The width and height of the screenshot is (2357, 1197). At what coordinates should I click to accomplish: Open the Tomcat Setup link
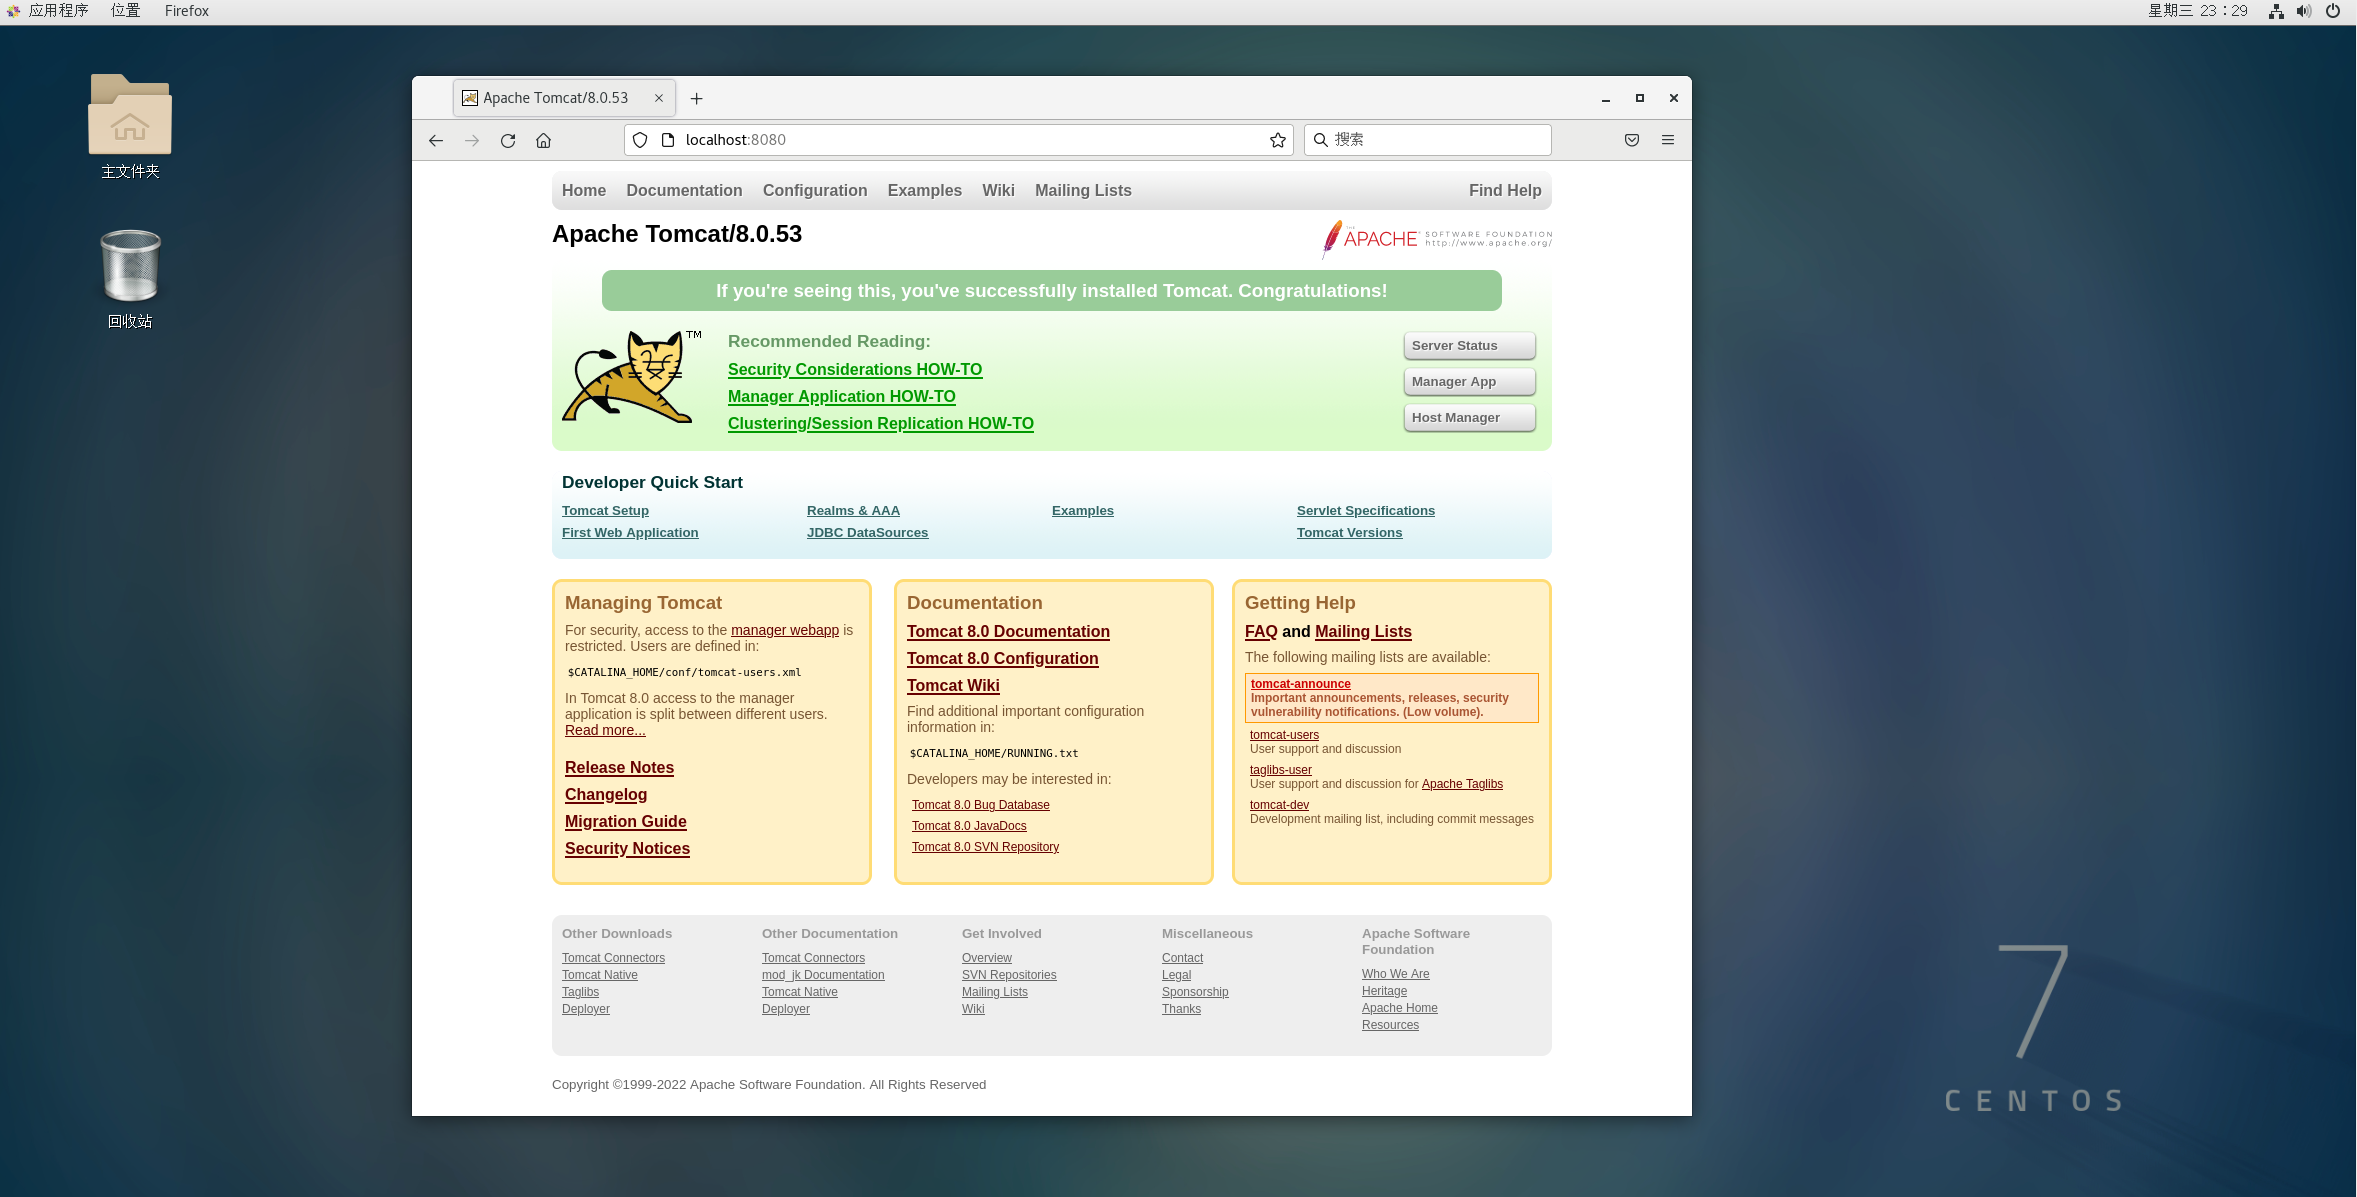[x=605, y=511]
